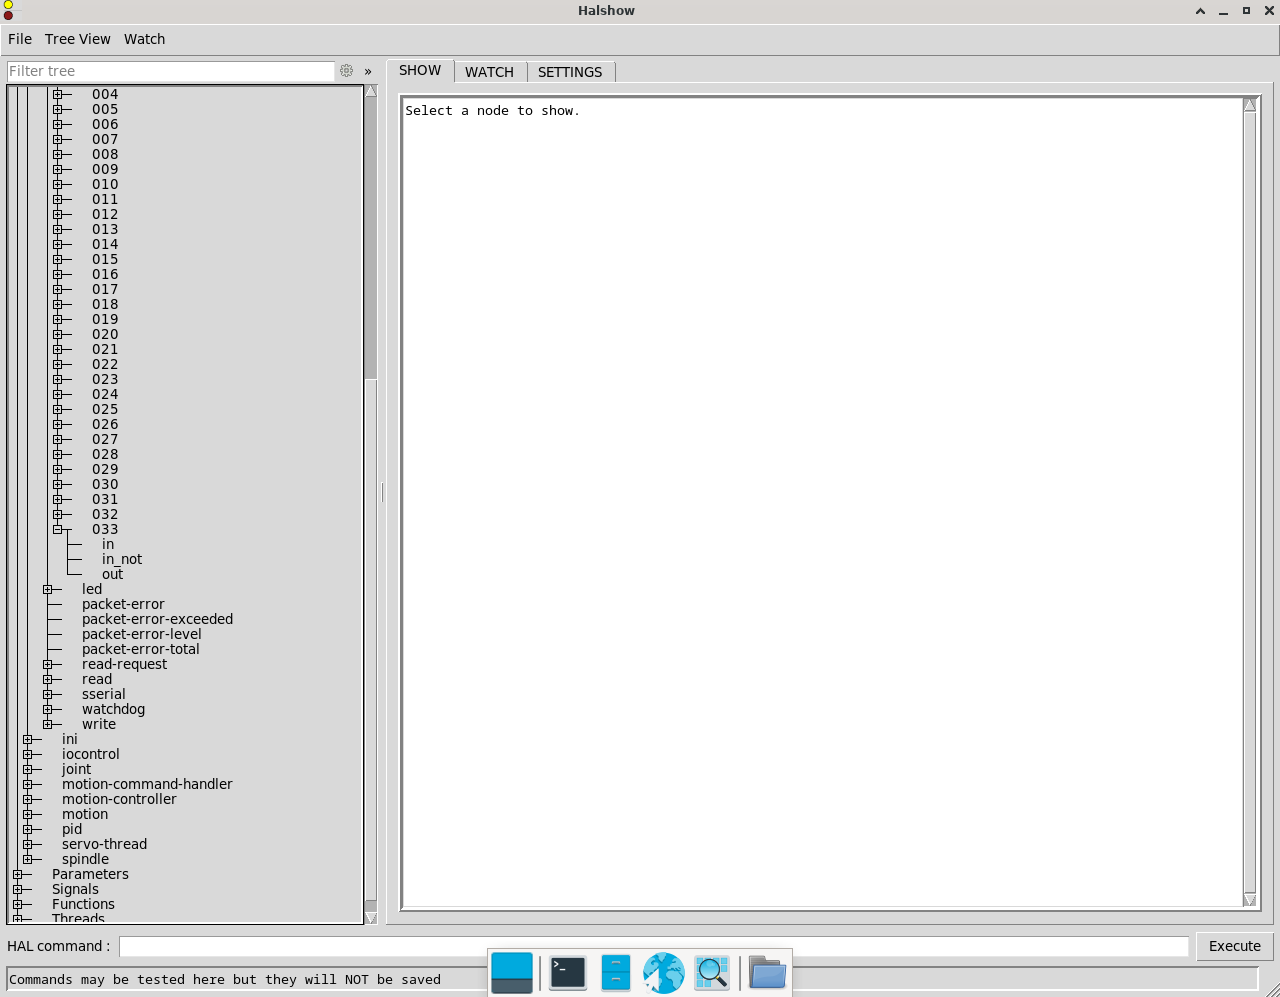This screenshot has width=1280, height=997.
Task: Expand the watchdog tree node
Action: (48, 709)
